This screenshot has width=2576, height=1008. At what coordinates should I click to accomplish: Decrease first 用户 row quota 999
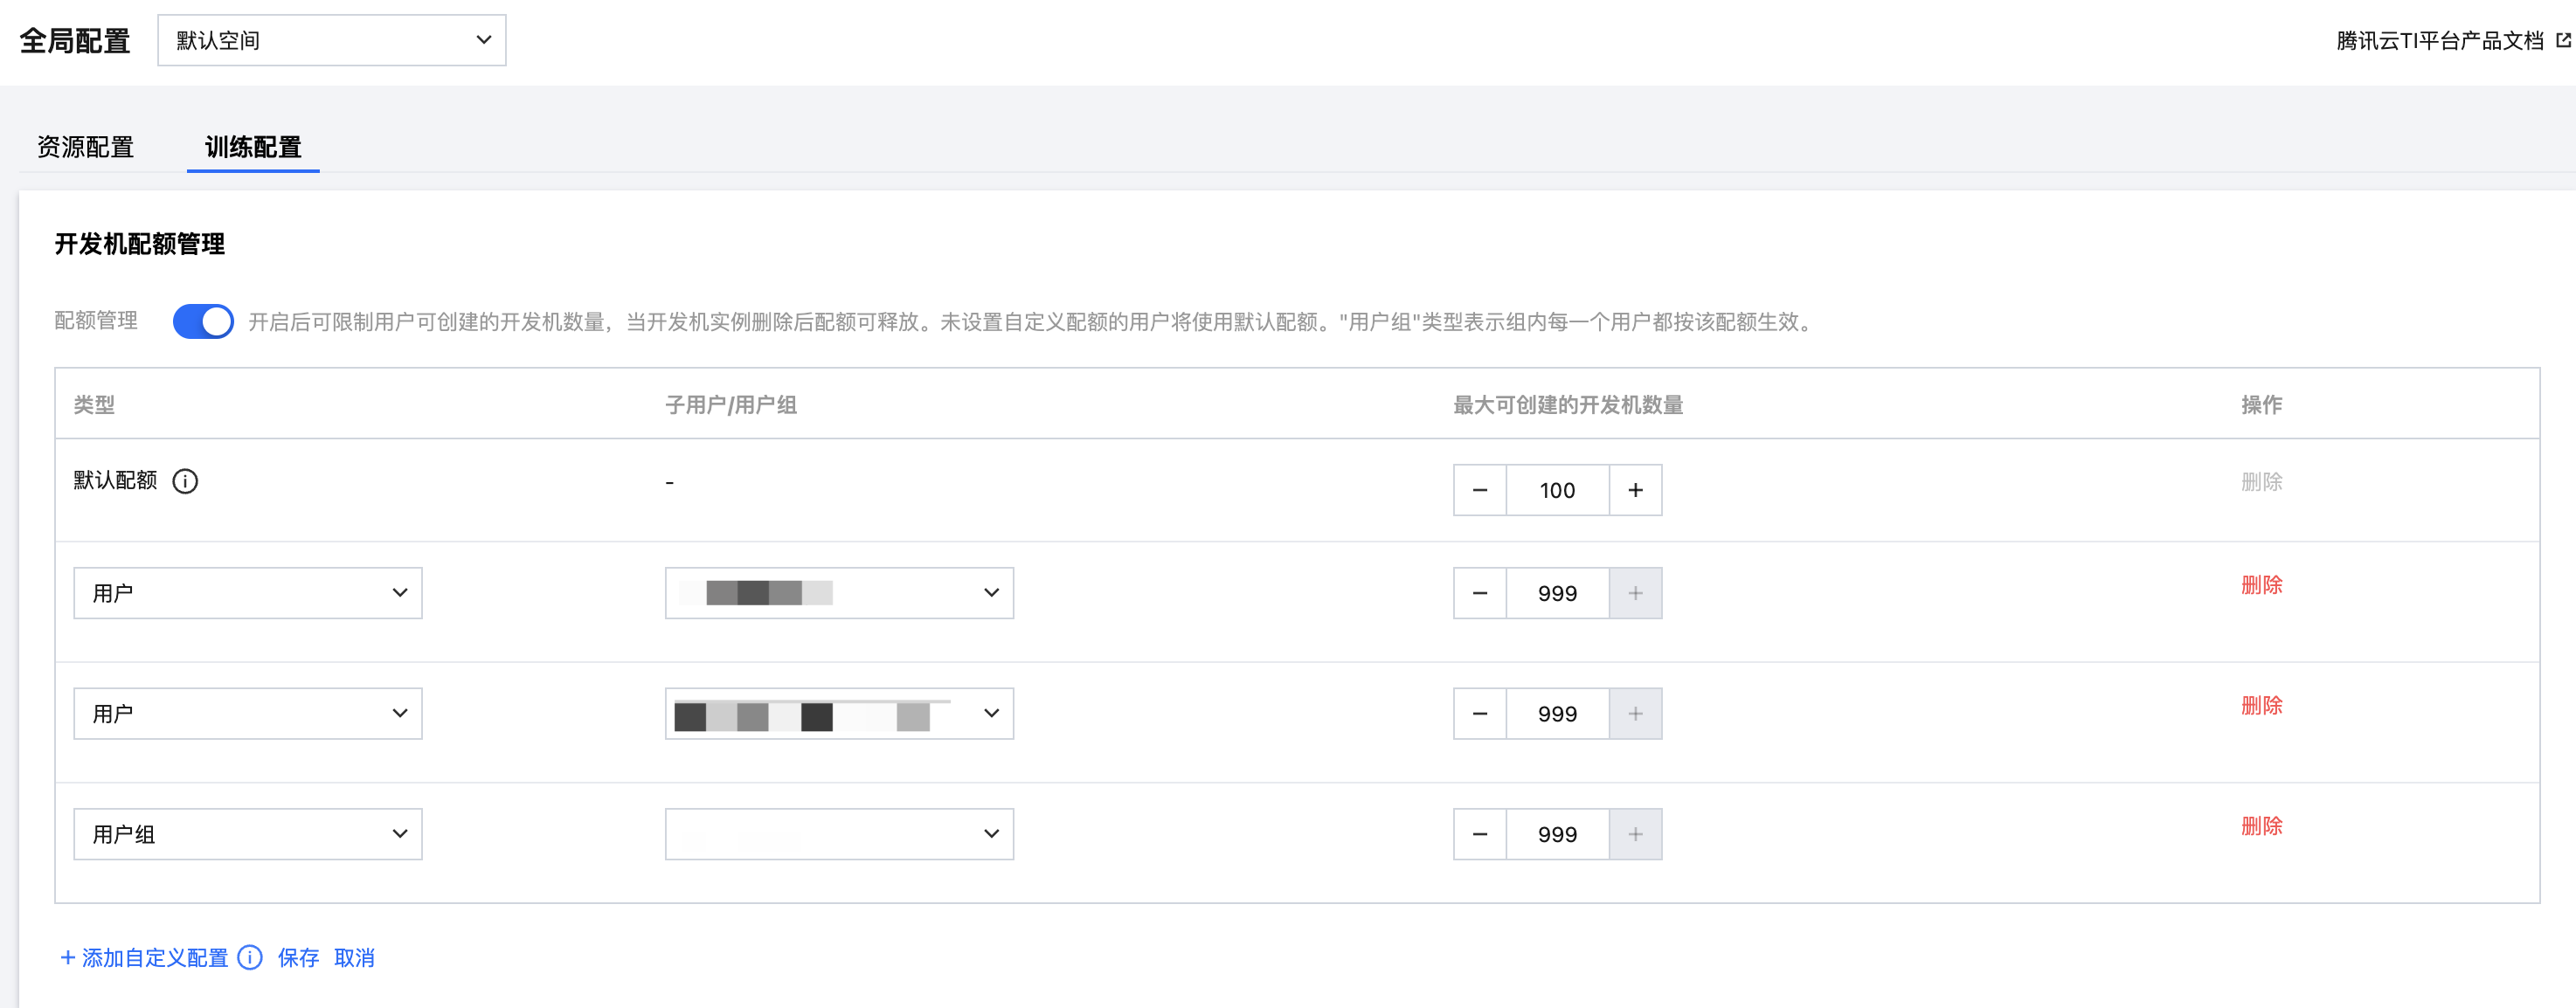pos(1480,593)
